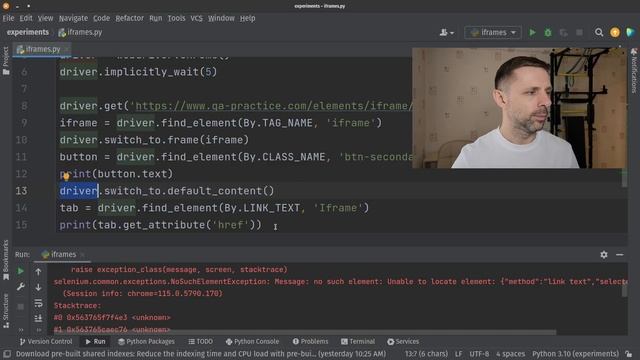Jump up the stack trace arrow

tap(38, 271)
